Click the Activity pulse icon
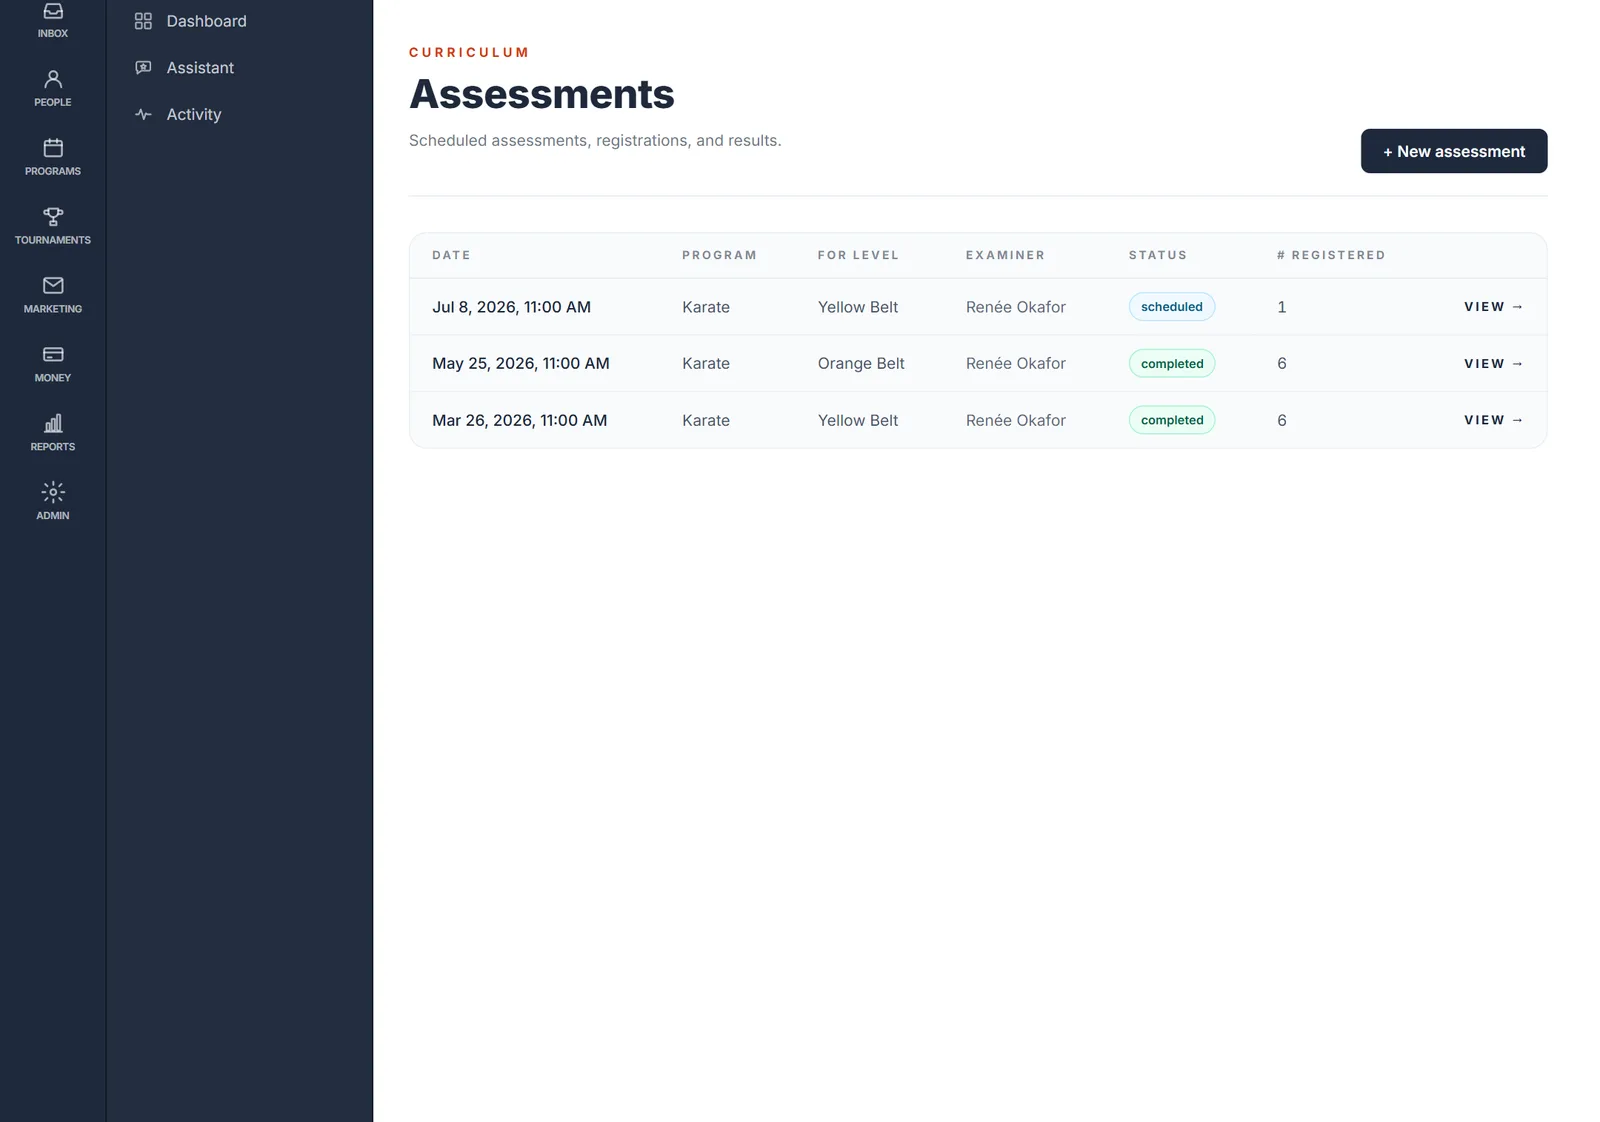 point(143,115)
